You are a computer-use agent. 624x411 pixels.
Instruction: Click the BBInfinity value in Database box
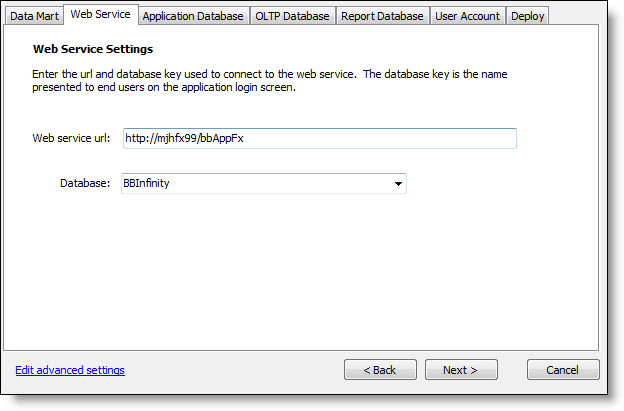coord(147,184)
